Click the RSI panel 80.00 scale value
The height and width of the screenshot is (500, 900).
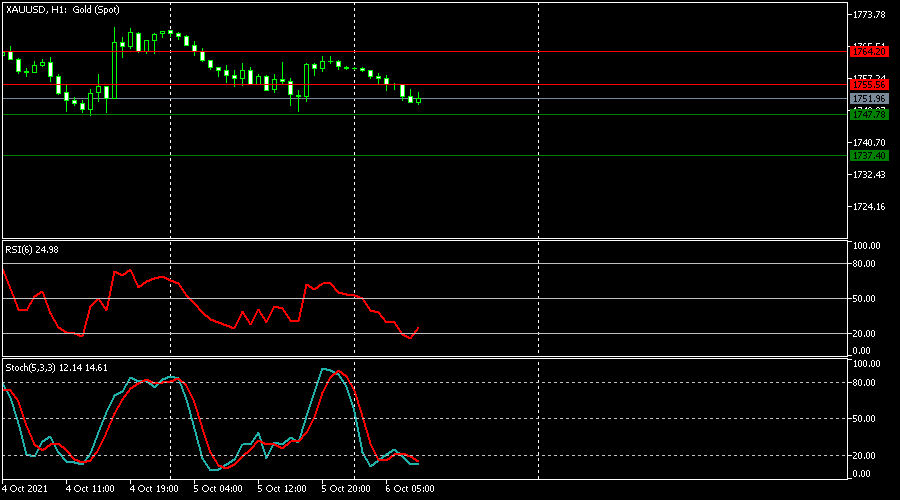pyautogui.click(x=864, y=264)
